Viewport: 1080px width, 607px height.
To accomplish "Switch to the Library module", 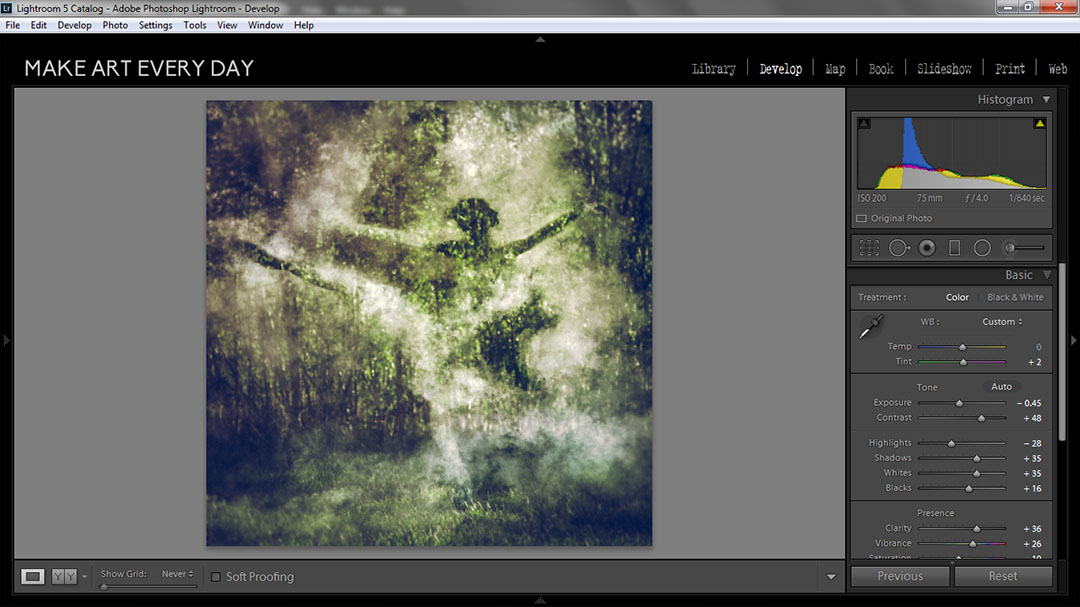I will coord(714,69).
